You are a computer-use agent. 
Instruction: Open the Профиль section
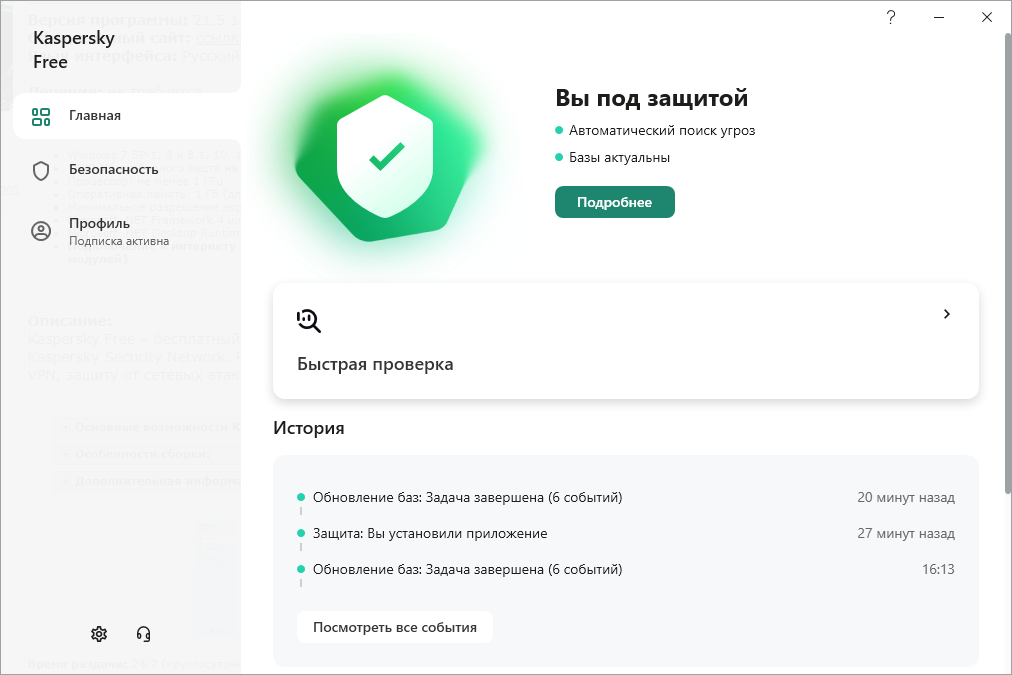tap(100, 224)
